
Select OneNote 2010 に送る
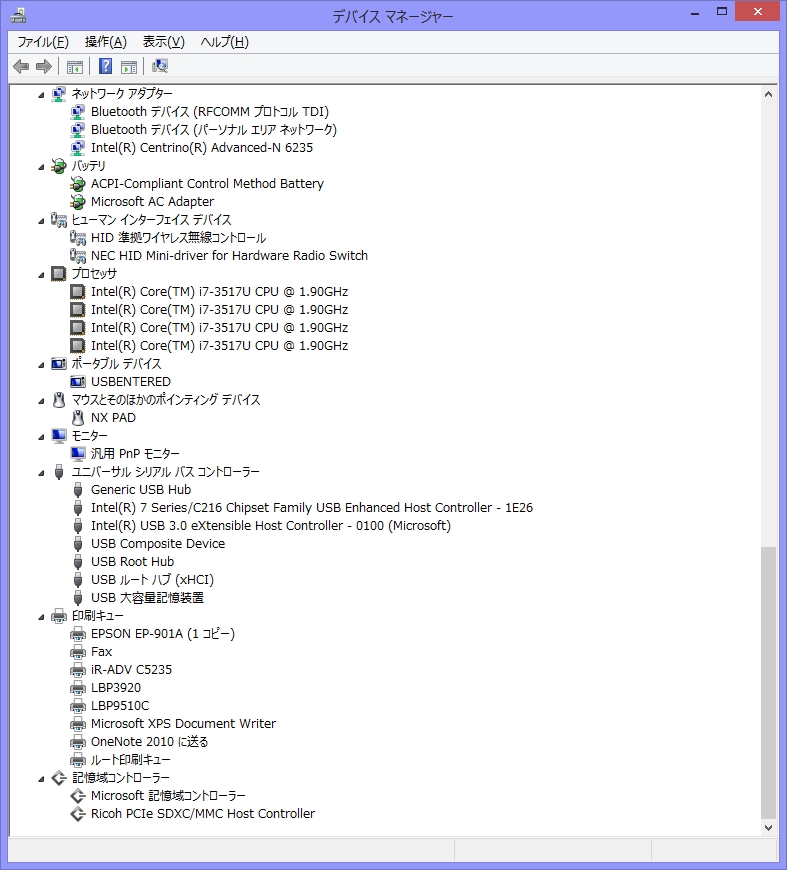point(149,742)
